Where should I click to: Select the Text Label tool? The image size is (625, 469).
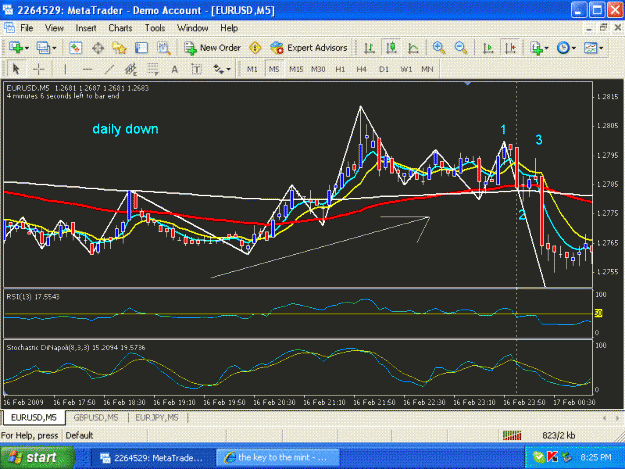tap(196, 69)
